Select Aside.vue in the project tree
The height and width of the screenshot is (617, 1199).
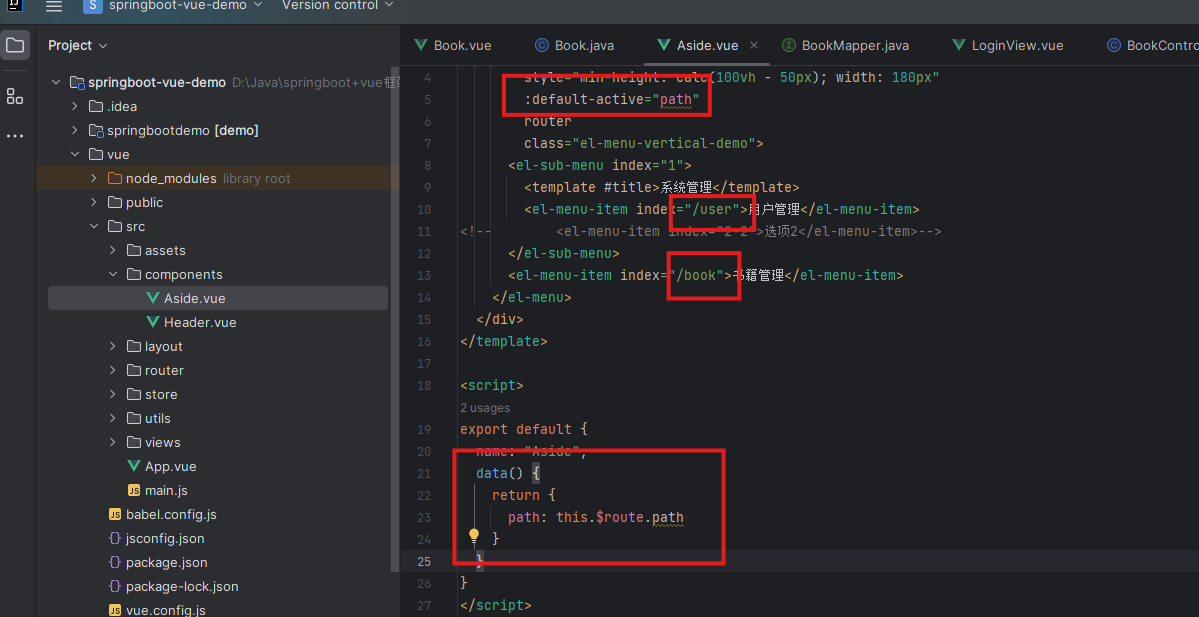click(x=218, y=298)
